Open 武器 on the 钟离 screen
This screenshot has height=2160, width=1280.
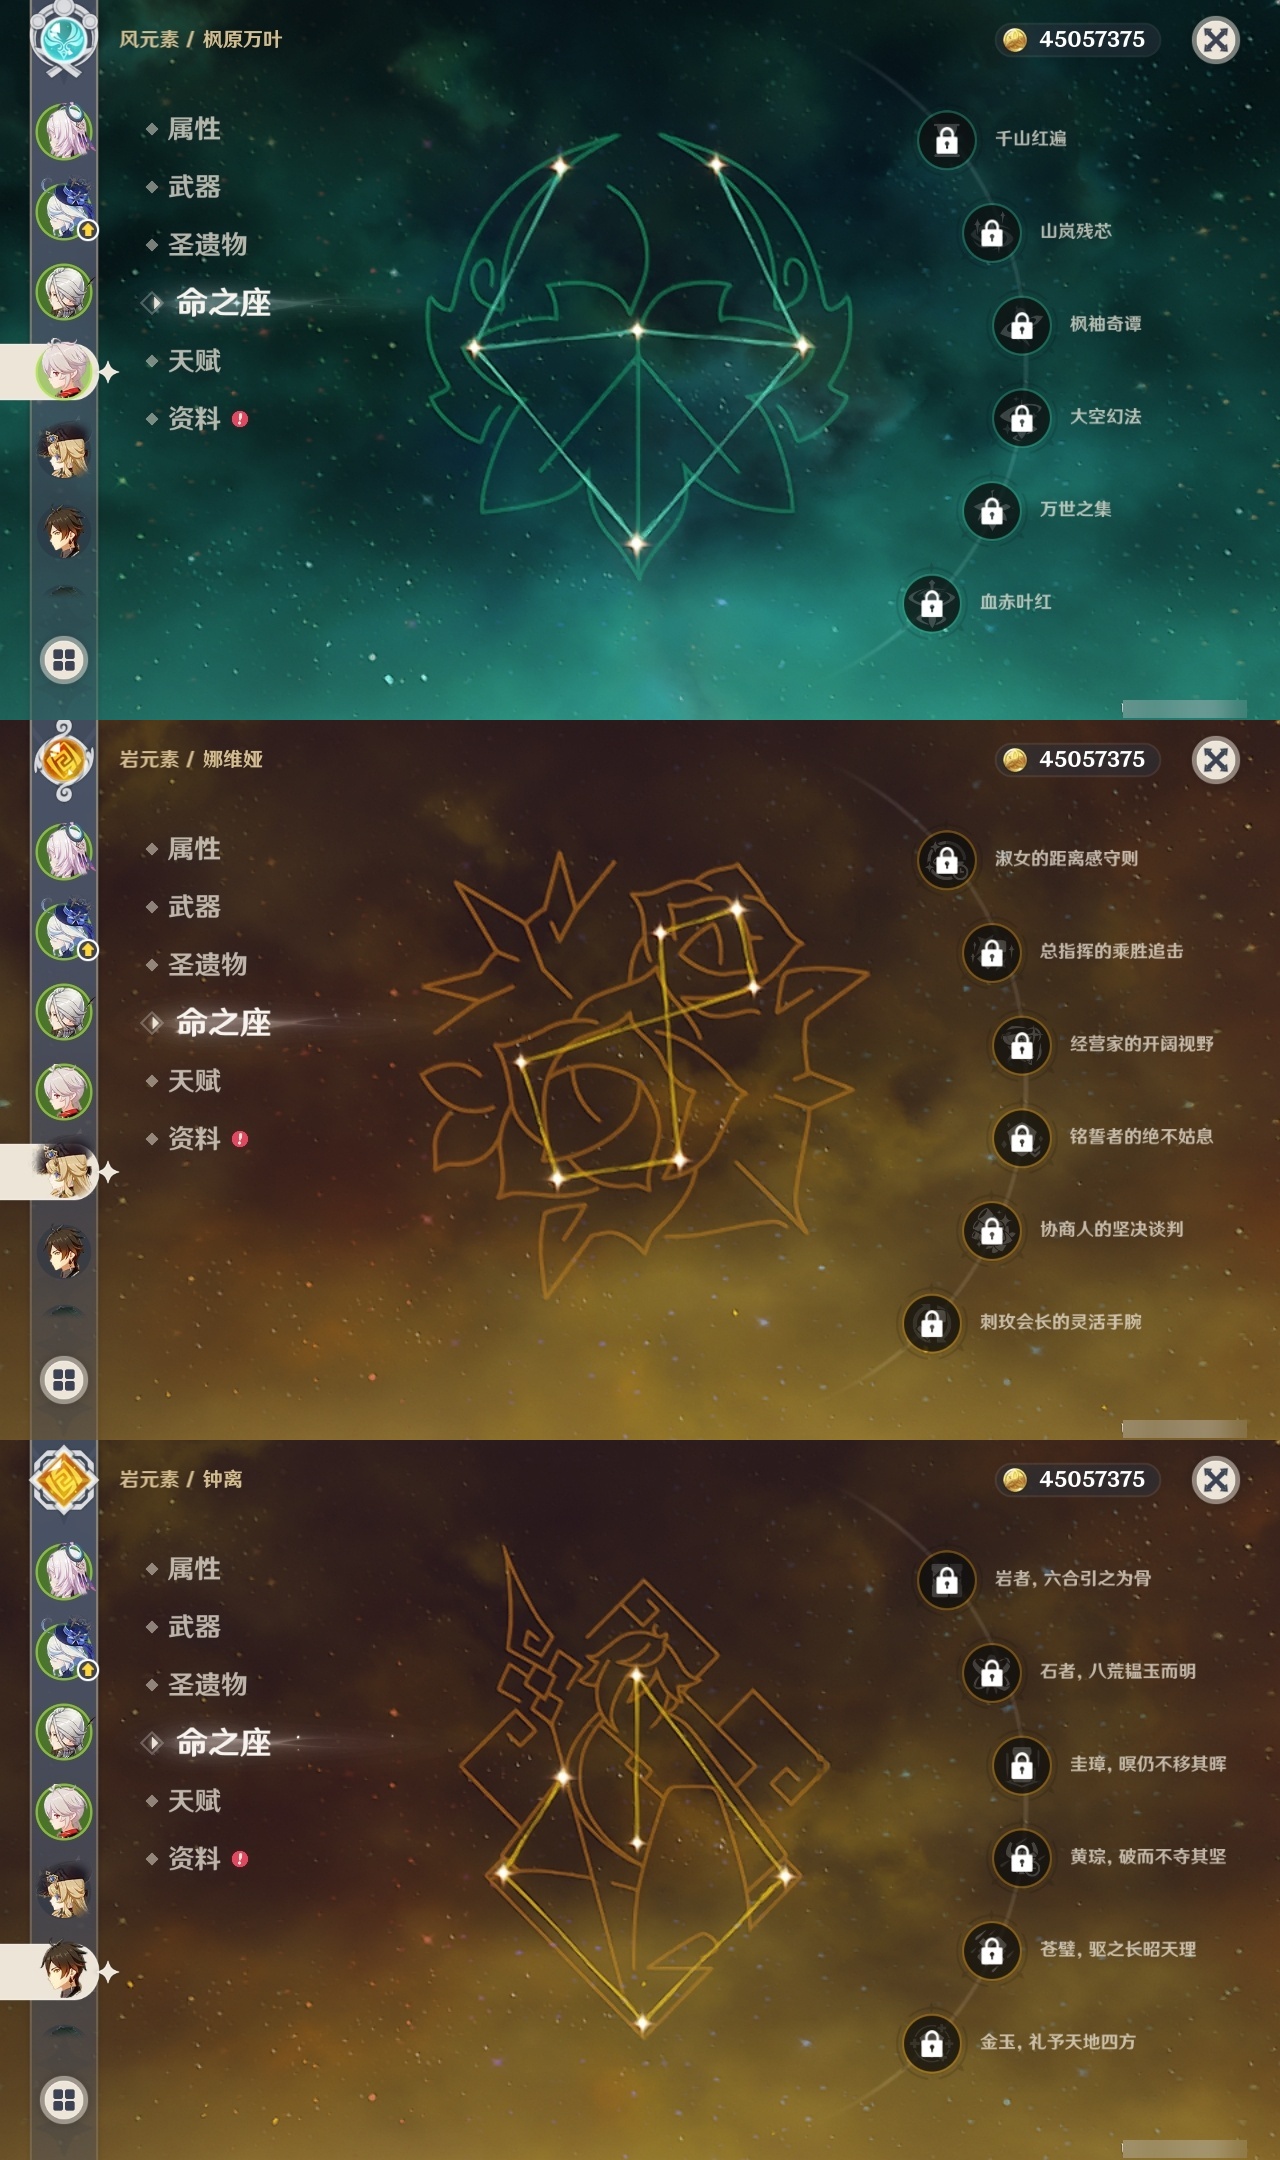[x=194, y=1627]
